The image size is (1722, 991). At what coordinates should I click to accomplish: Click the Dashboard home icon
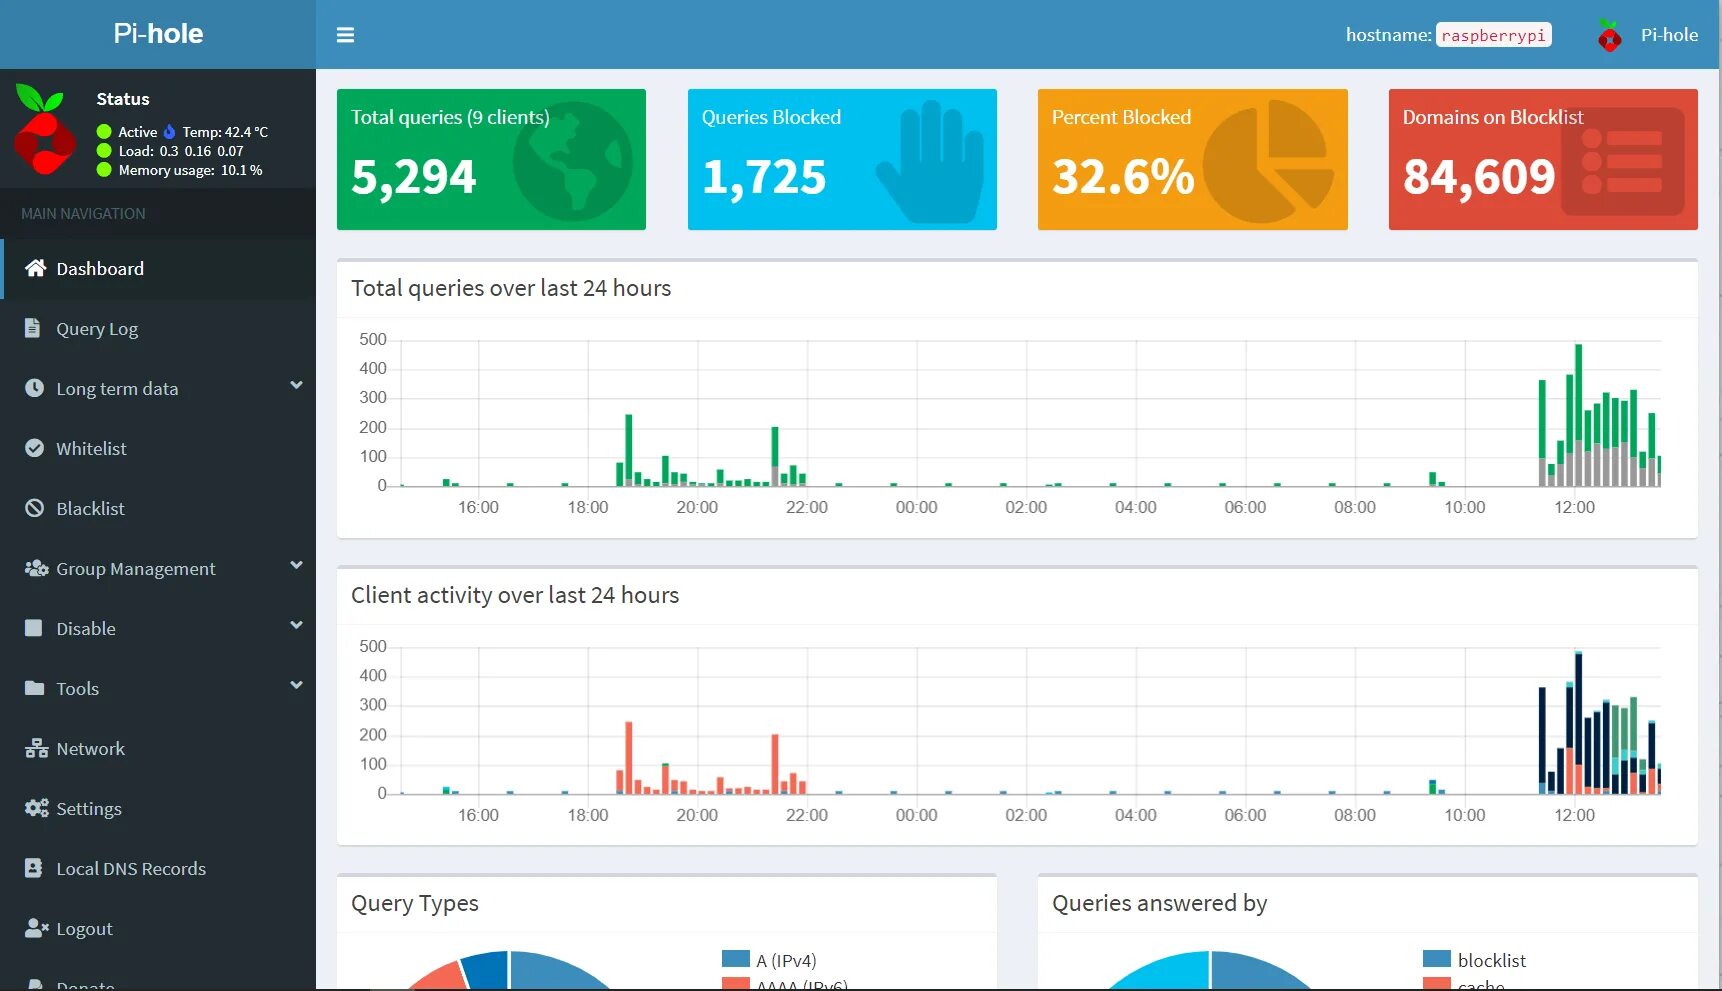35,268
